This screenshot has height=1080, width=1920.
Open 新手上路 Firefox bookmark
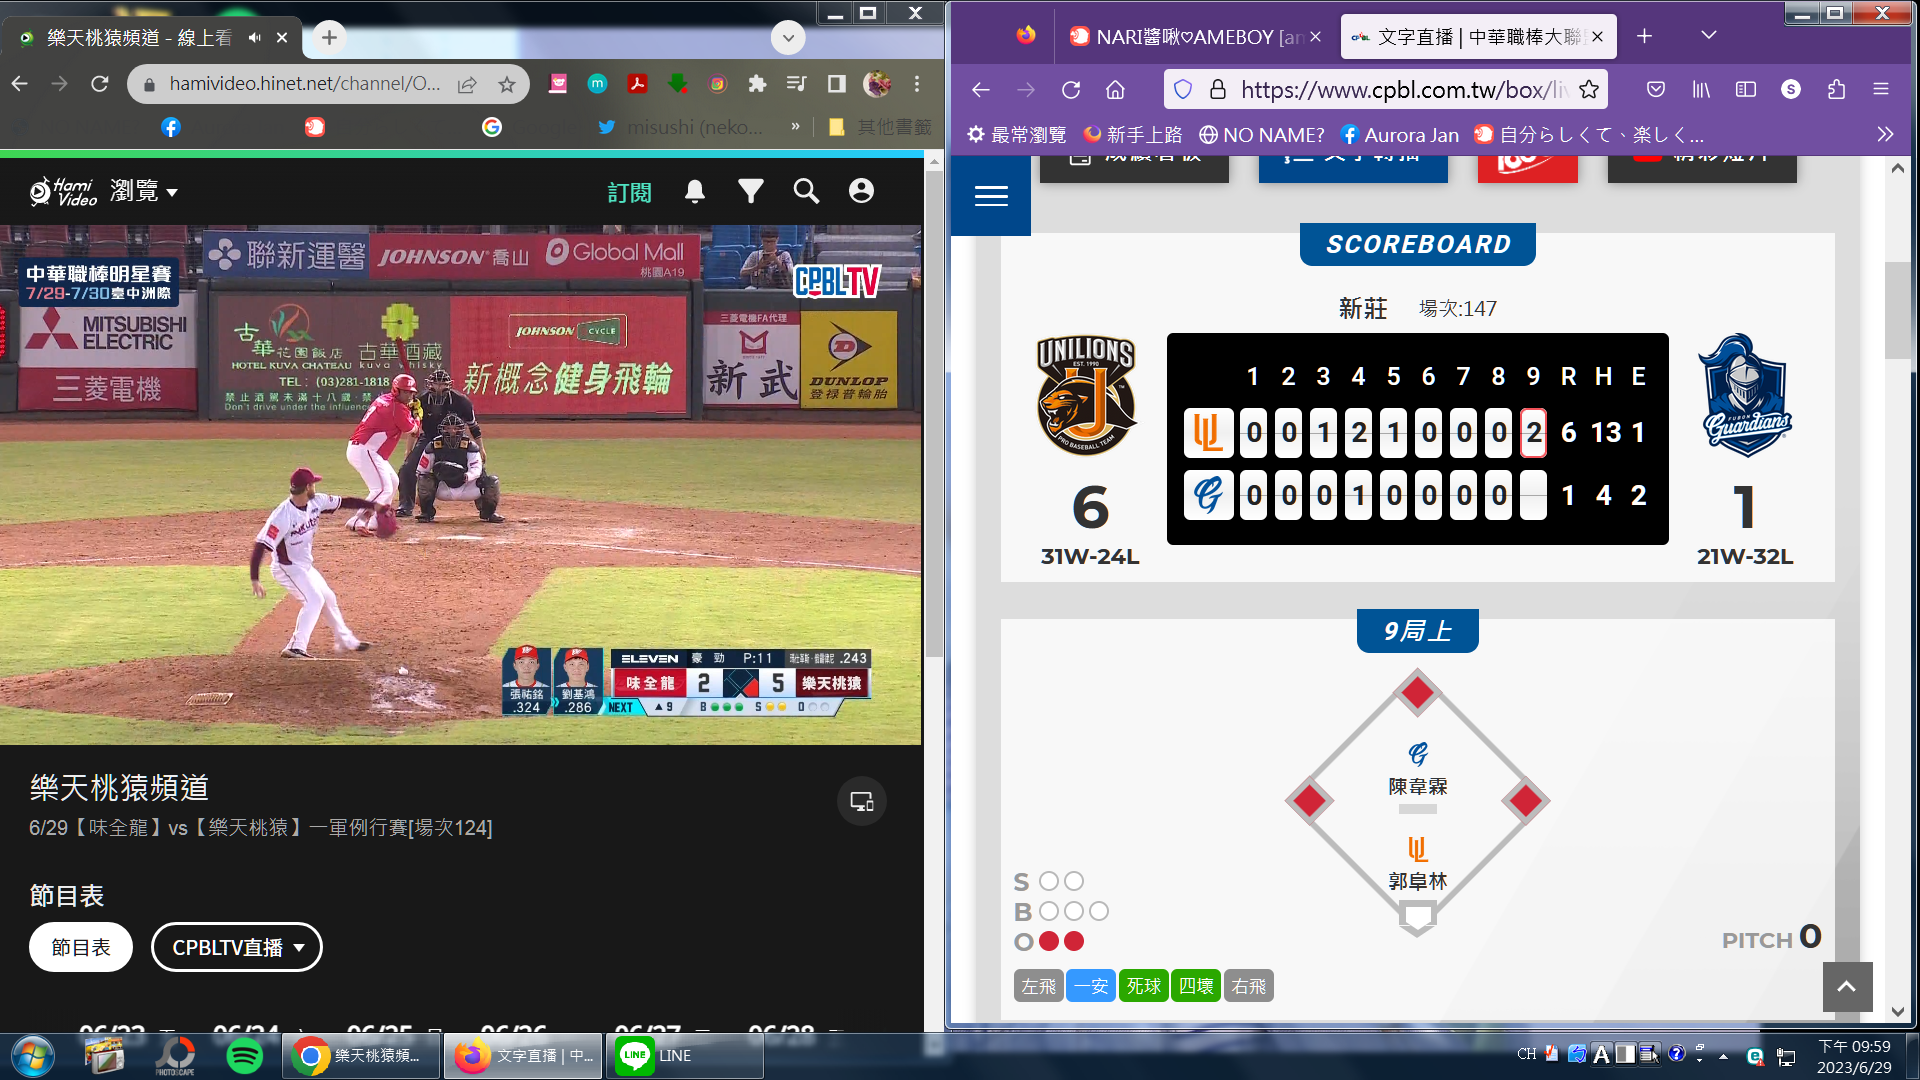(1133, 134)
